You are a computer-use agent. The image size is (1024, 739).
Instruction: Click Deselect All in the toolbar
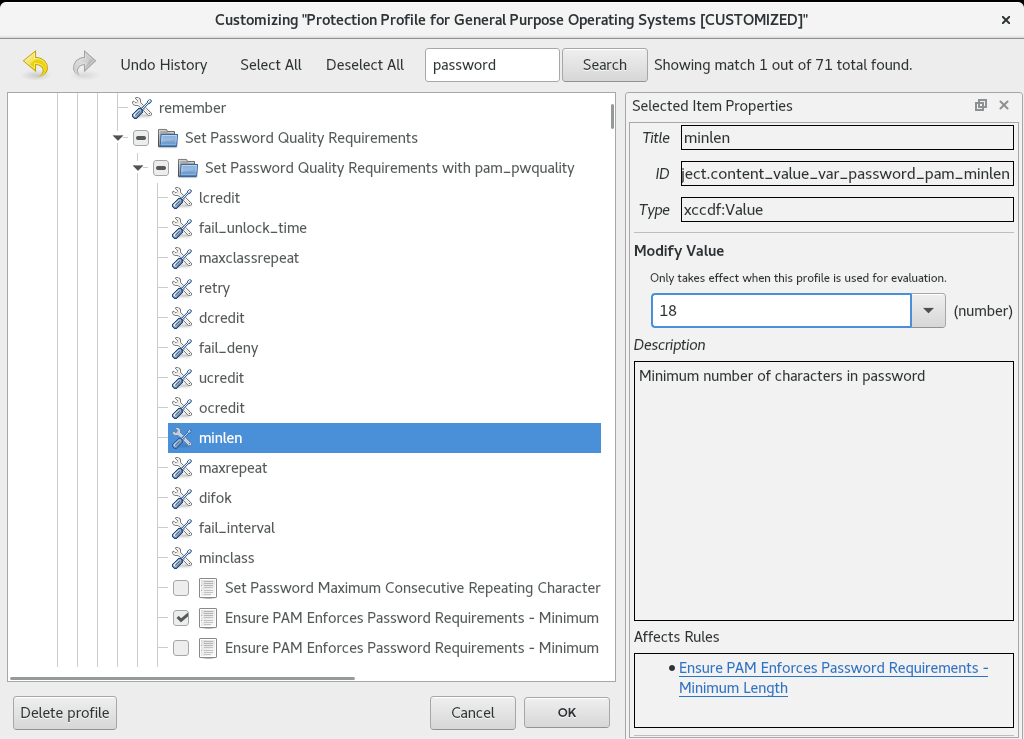[x=365, y=65]
